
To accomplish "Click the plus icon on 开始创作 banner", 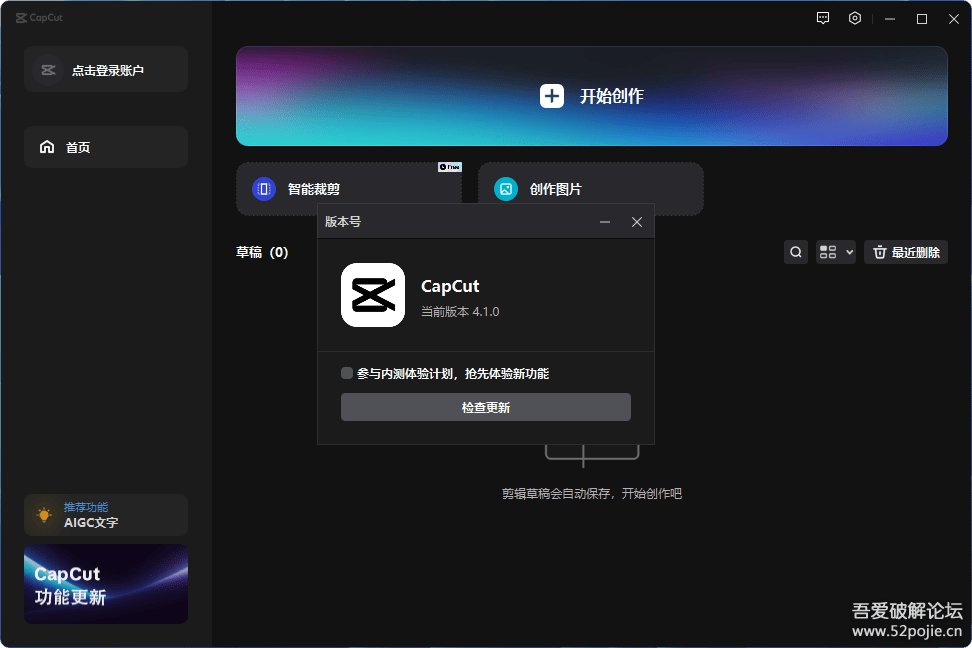I will point(552,96).
